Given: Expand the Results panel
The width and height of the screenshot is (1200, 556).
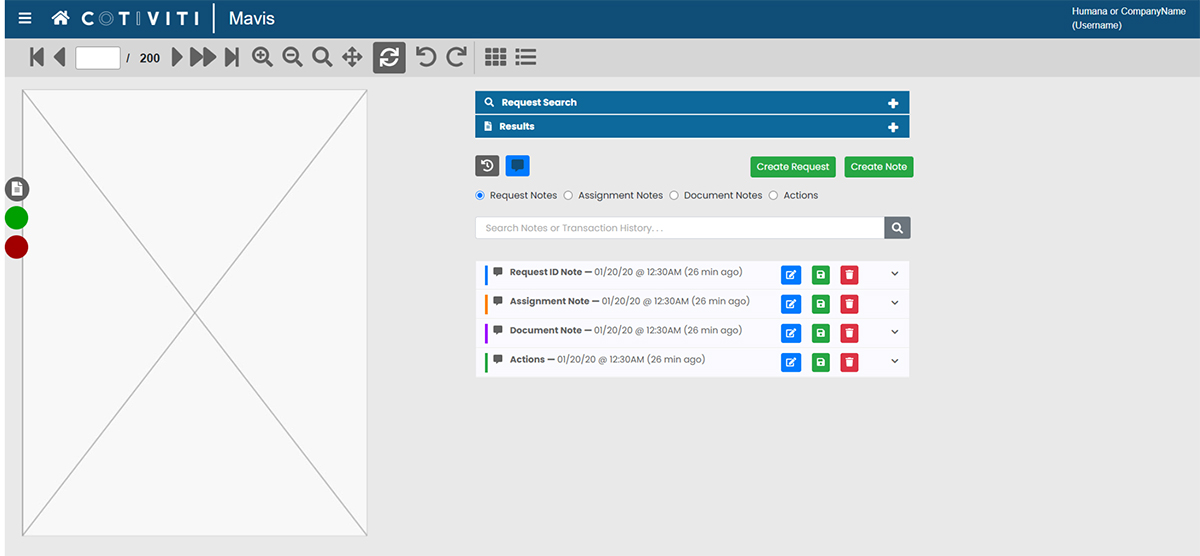Looking at the screenshot, I should pyautogui.click(x=892, y=127).
